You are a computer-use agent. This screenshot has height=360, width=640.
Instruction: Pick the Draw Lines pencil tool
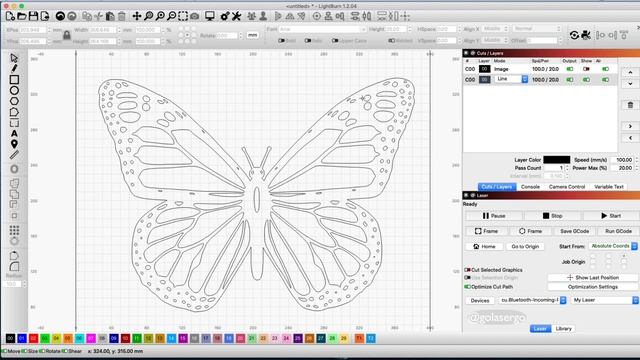(x=14, y=68)
